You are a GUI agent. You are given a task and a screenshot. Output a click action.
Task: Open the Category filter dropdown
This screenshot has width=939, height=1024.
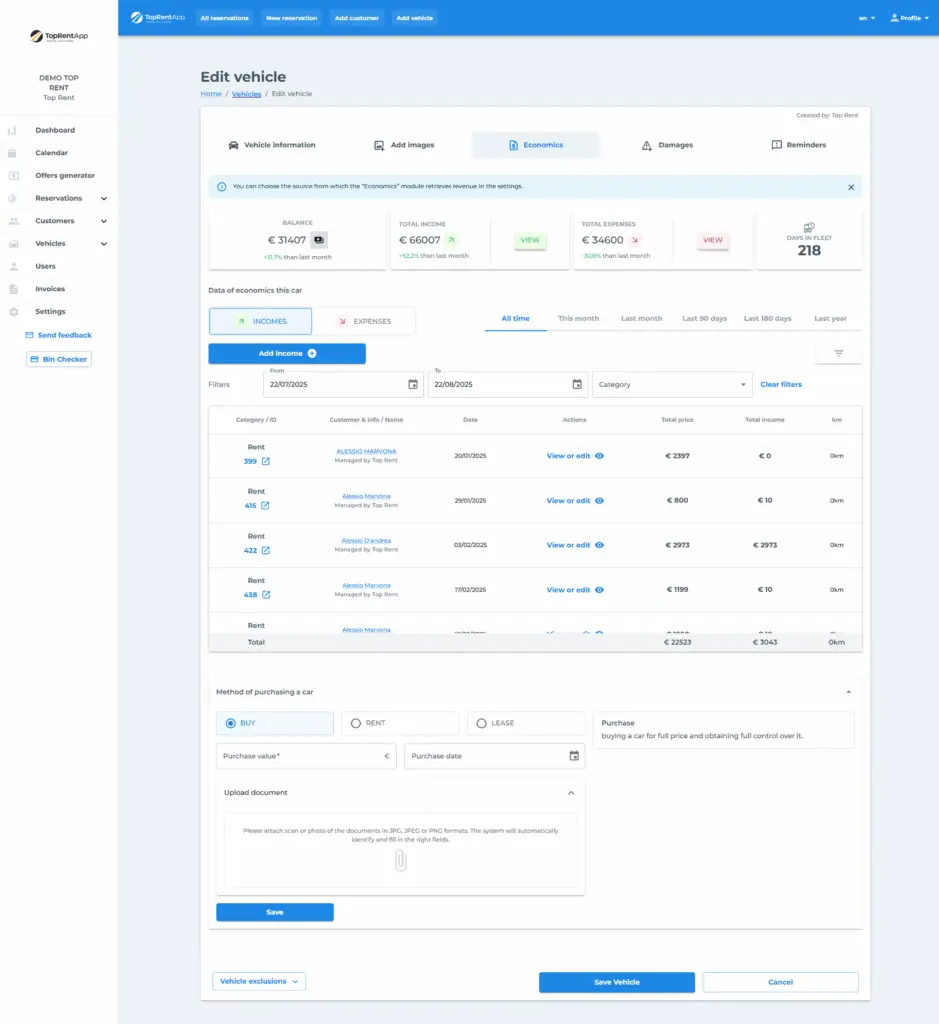pos(671,384)
